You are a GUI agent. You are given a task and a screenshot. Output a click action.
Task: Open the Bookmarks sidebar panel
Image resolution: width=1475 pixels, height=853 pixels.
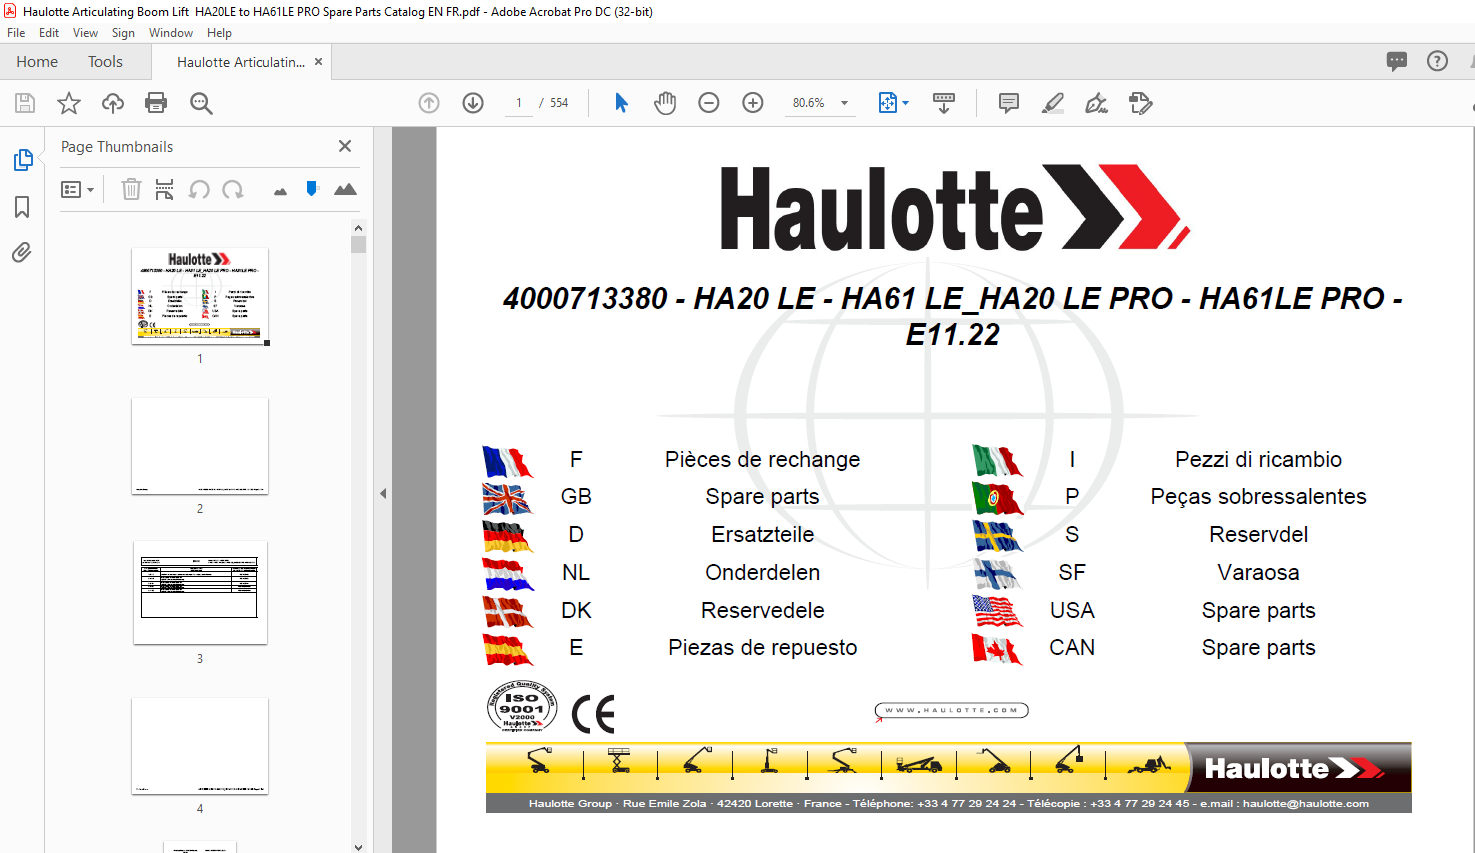(x=22, y=207)
